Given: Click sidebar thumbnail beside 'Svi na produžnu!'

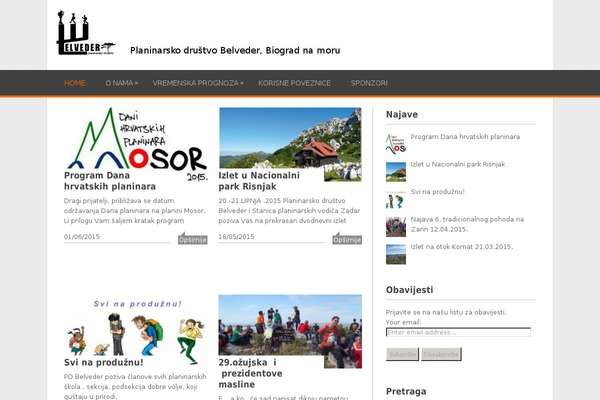Looking at the screenshot, I should 396,199.
